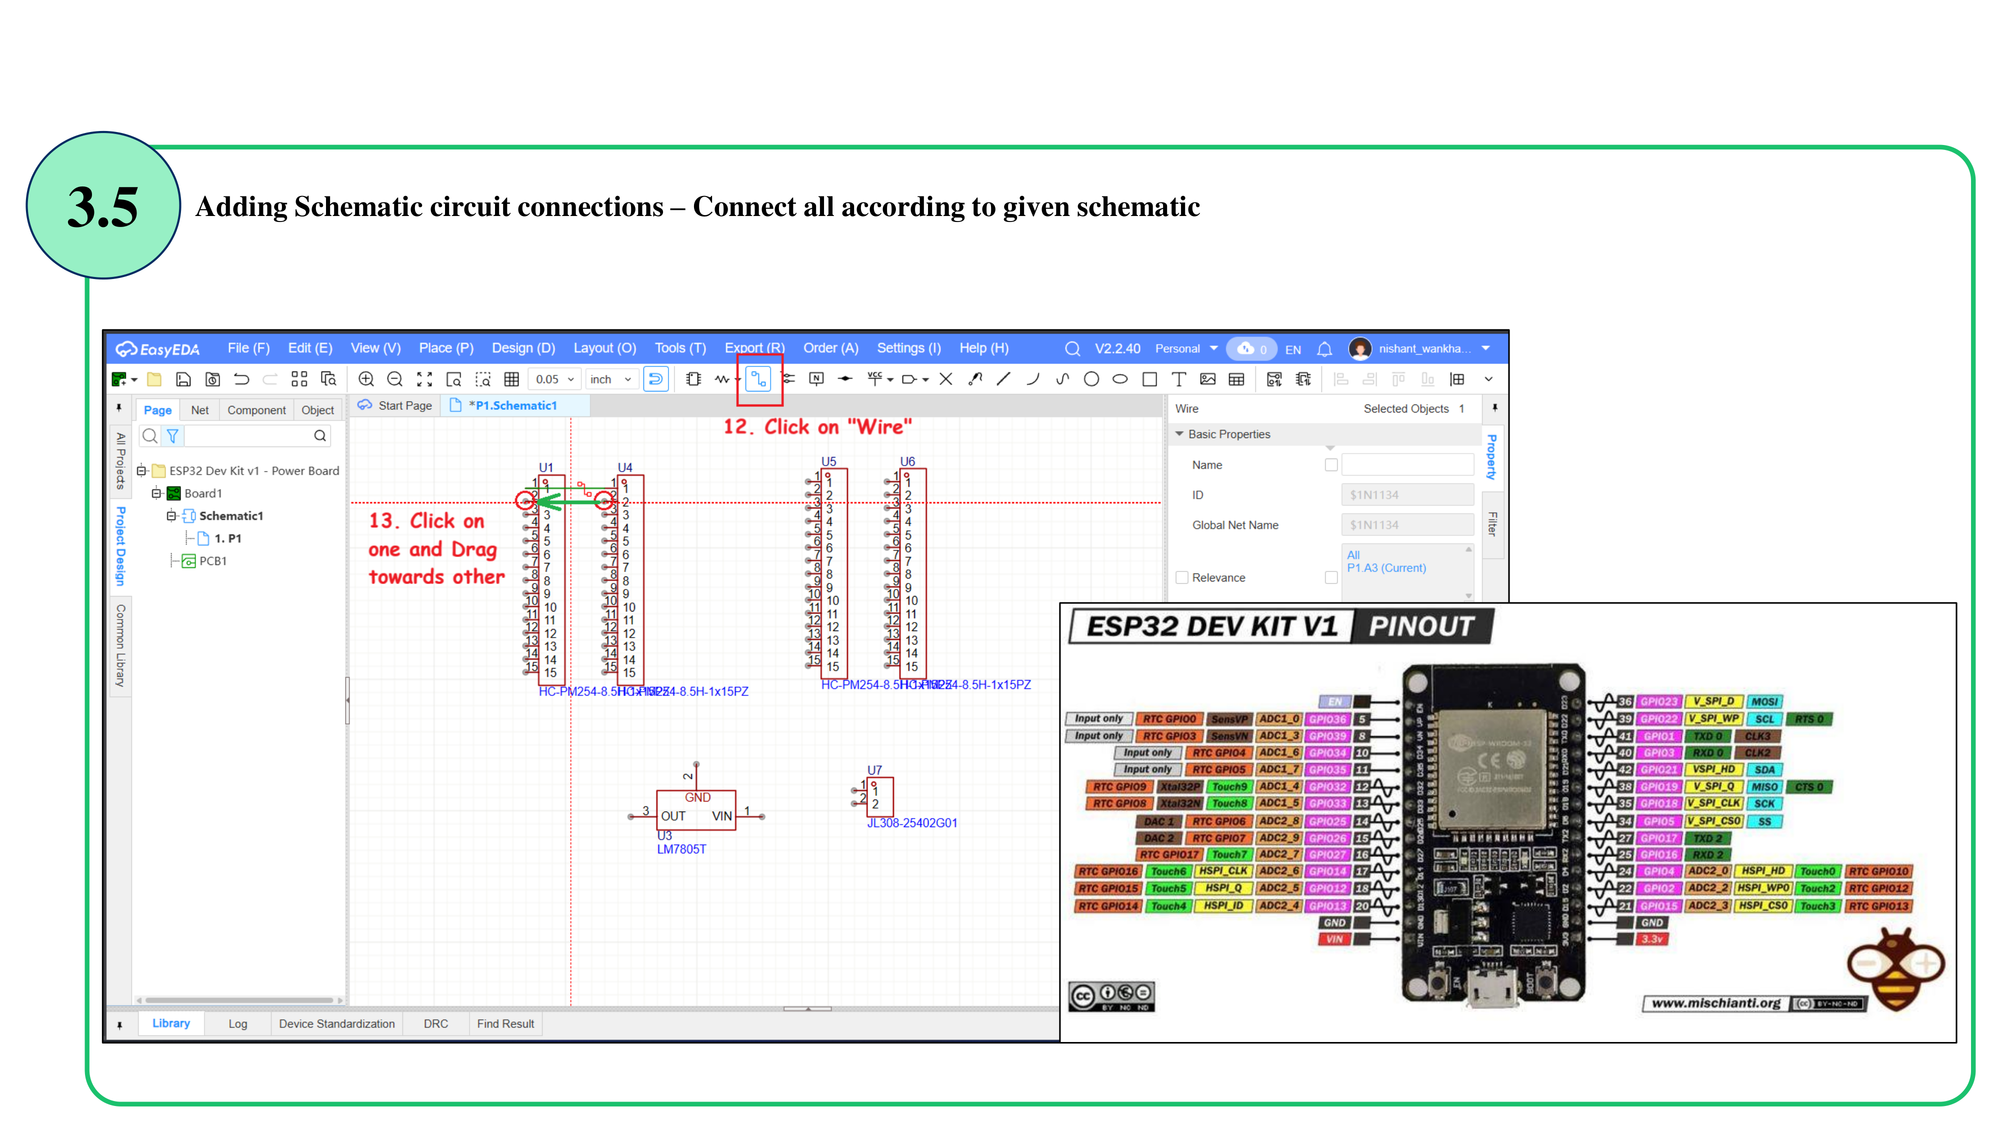Image resolution: width=2000 pixels, height=1125 pixels.
Task: Click the Insert Image icon
Action: [1208, 379]
